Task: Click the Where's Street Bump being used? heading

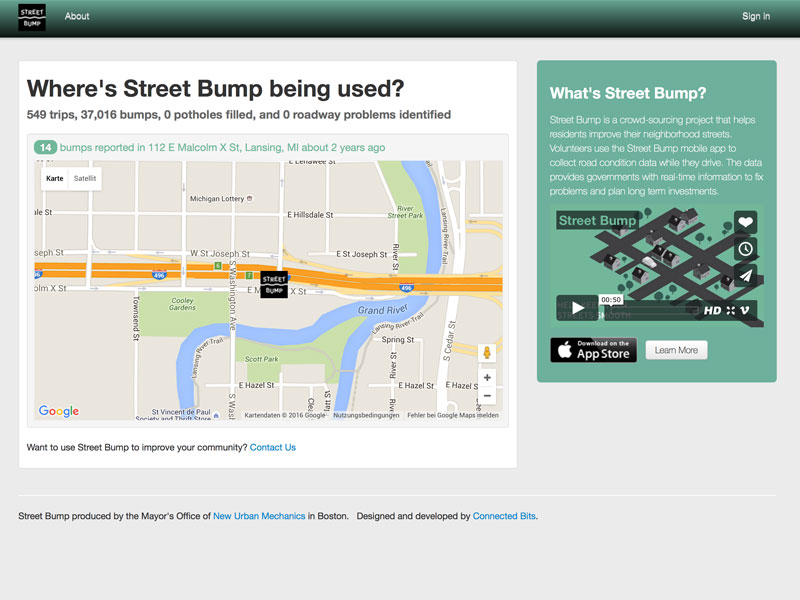Action: (x=215, y=88)
